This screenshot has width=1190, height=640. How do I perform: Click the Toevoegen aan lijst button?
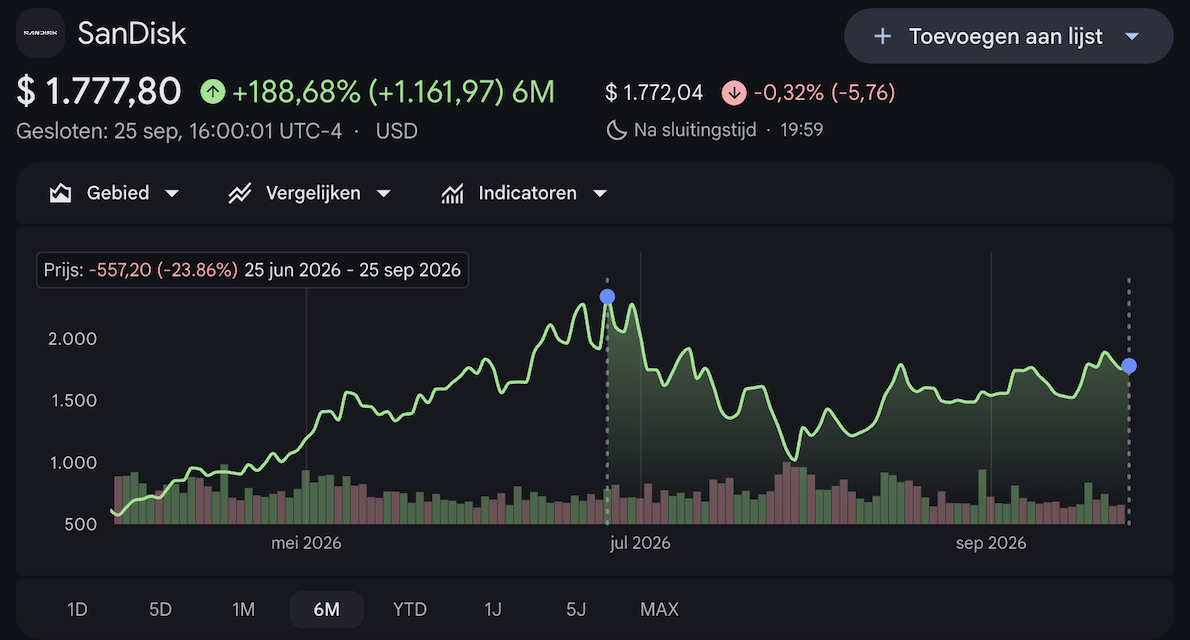pos(1009,36)
